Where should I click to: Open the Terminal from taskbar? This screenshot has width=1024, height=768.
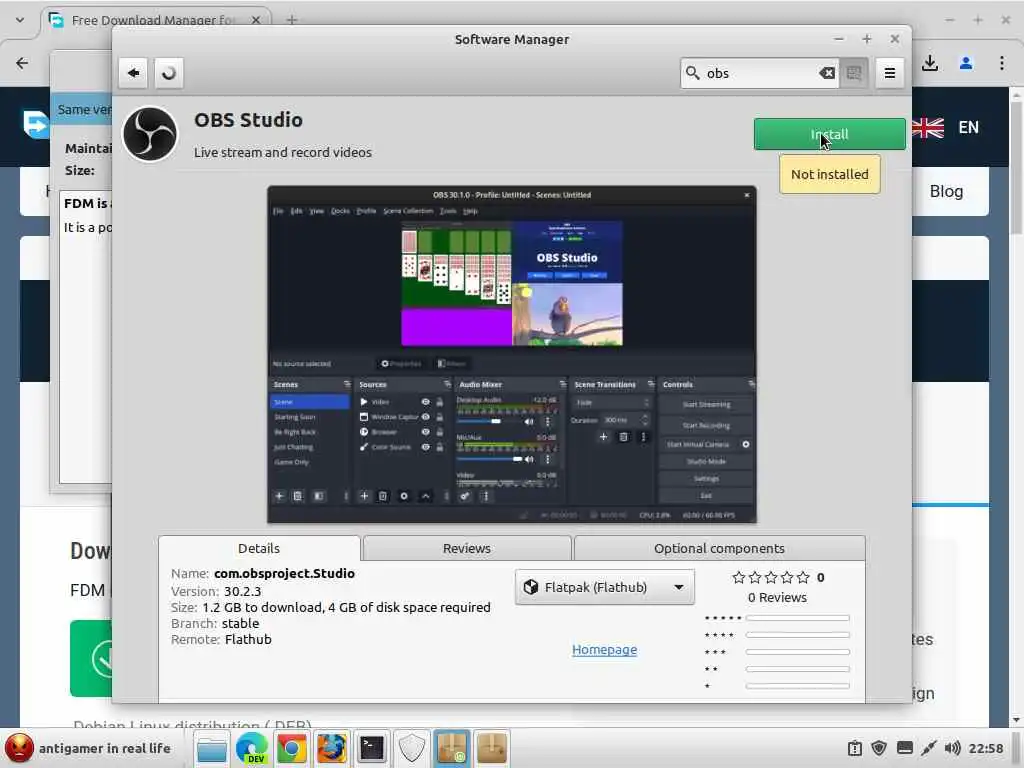(x=372, y=748)
